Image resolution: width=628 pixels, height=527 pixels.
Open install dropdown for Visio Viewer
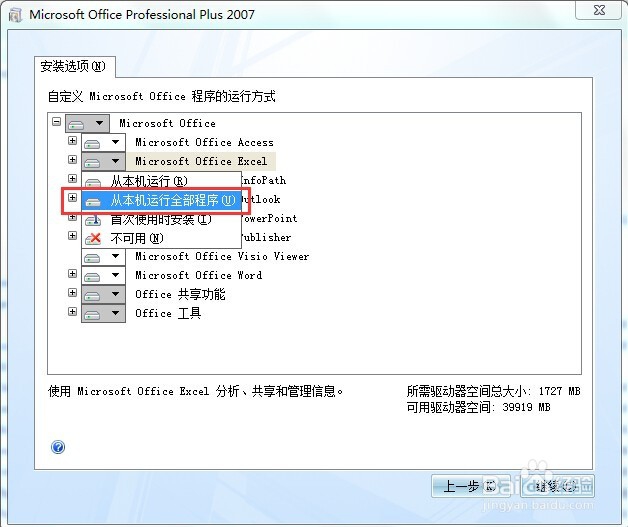click(x=103, y=256)
